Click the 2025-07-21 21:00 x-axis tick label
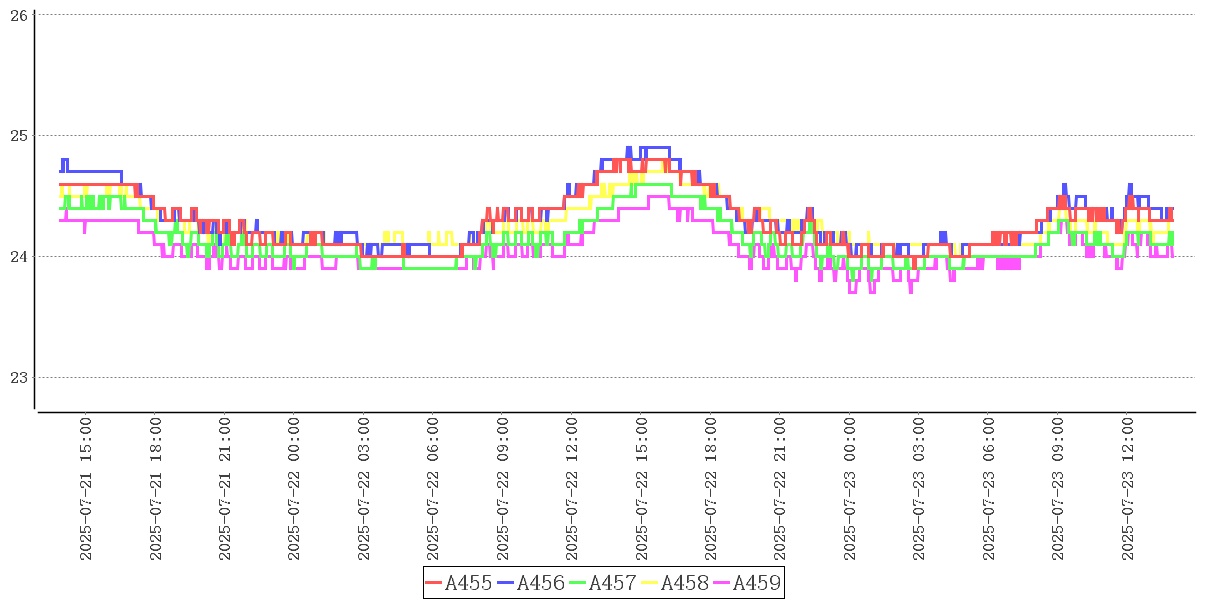This screenshot has width=1207, height=600. (x=225, y=489)
